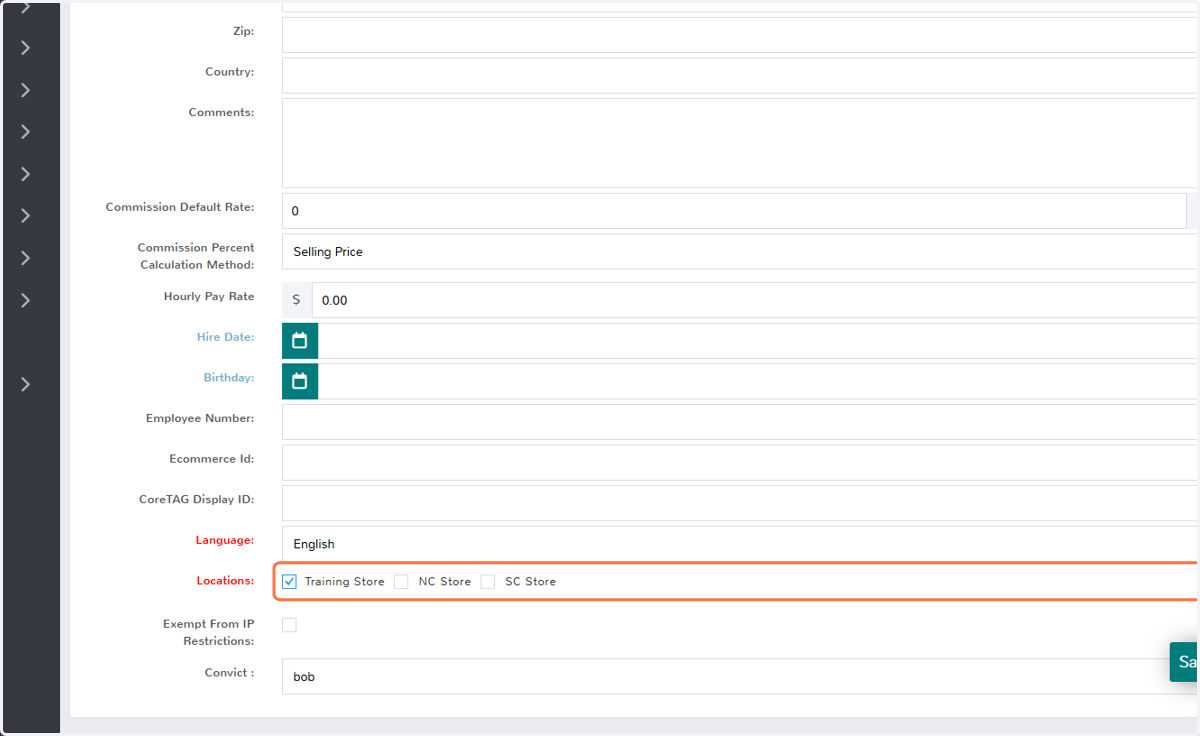Viewport: 1200px width, 736px height.
Task: Click the Hire Date text field
Action: tap(757, 341)
